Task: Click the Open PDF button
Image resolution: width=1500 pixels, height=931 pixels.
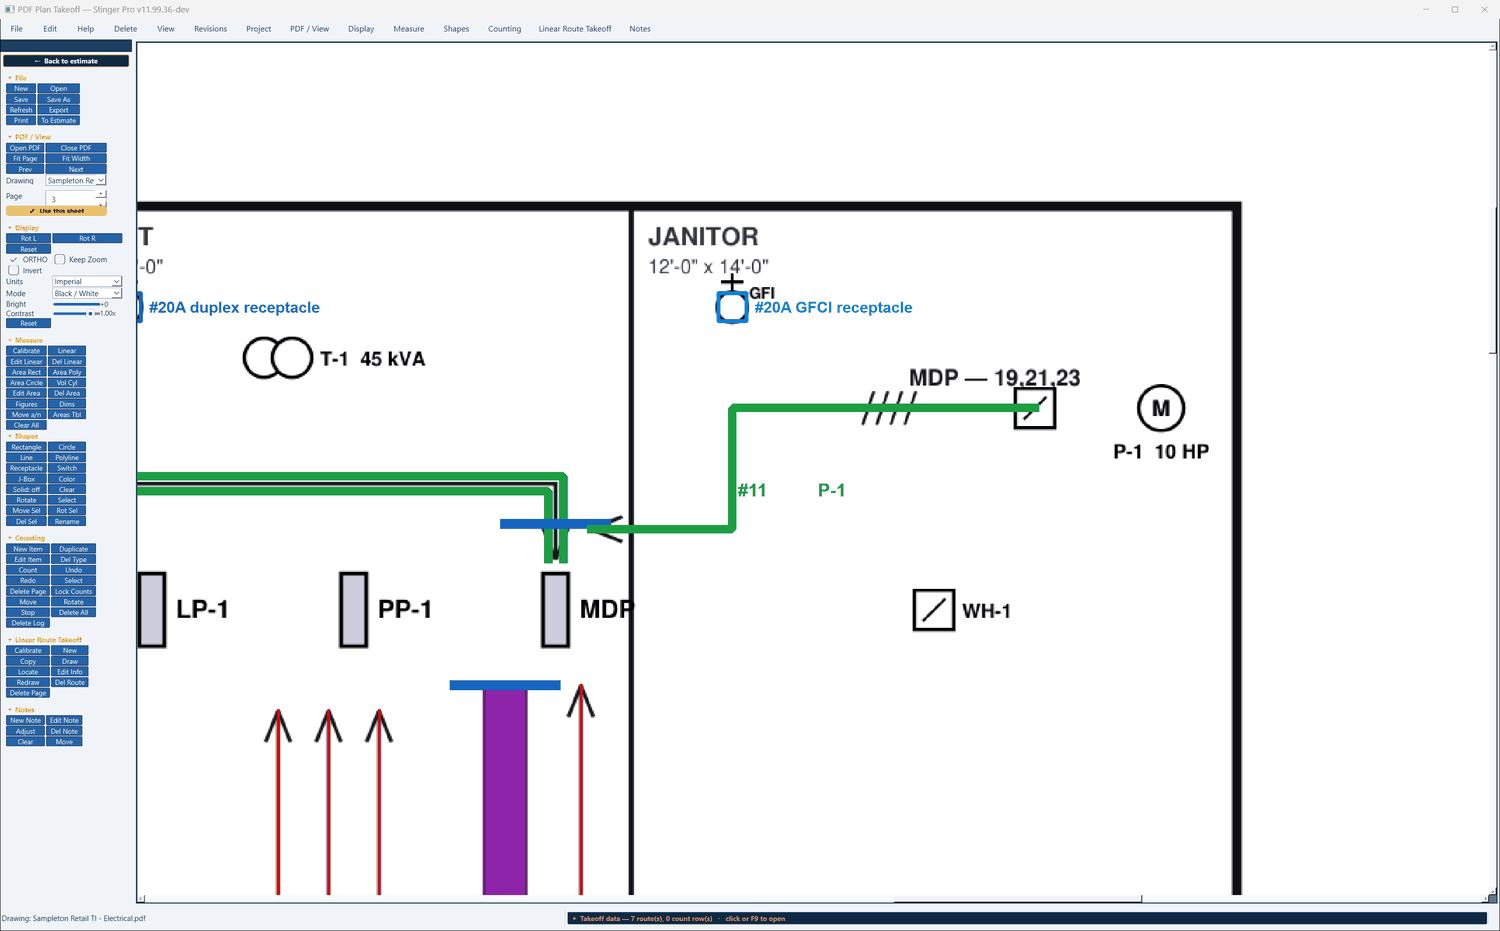Action: (x=25, y=148)
